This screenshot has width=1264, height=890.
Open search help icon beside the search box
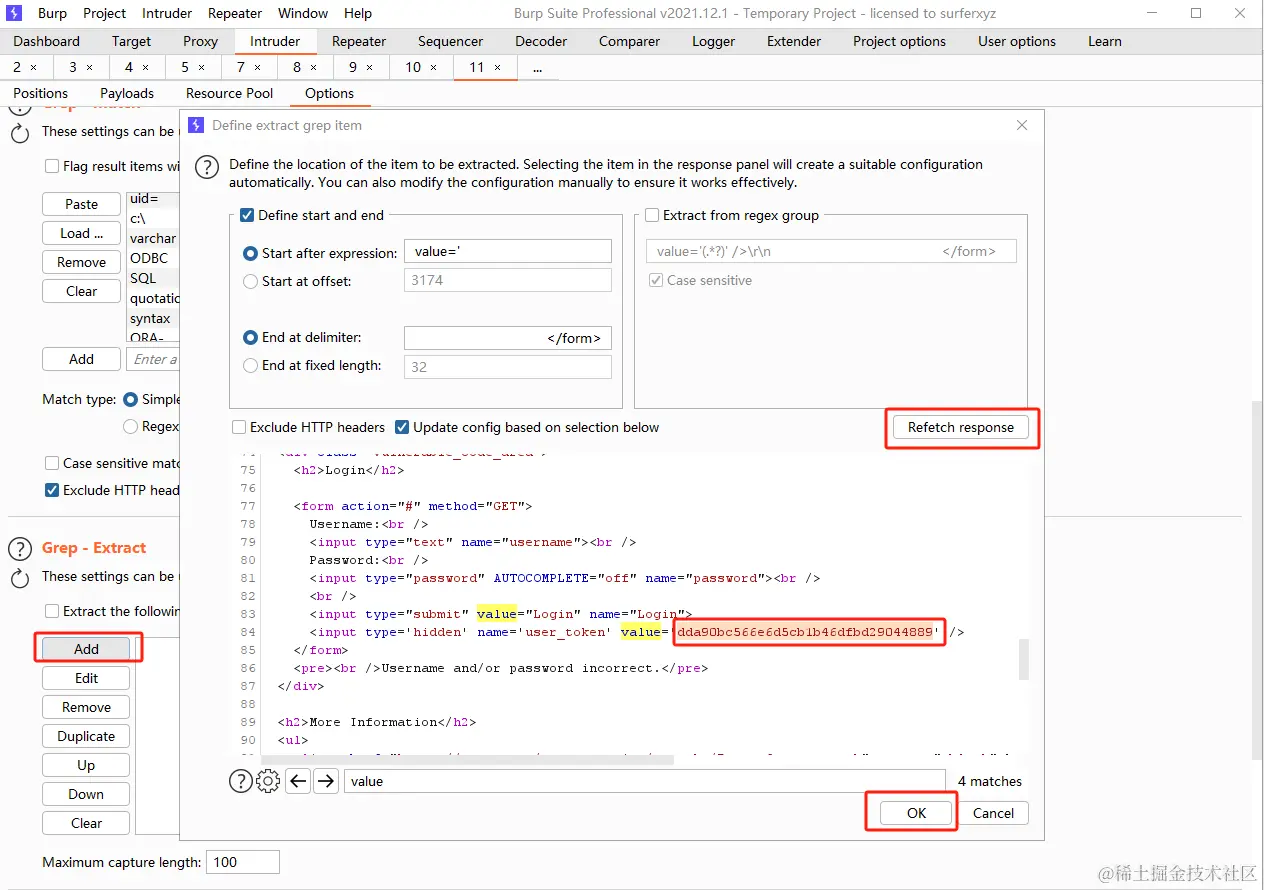click(x=241, y=781)
